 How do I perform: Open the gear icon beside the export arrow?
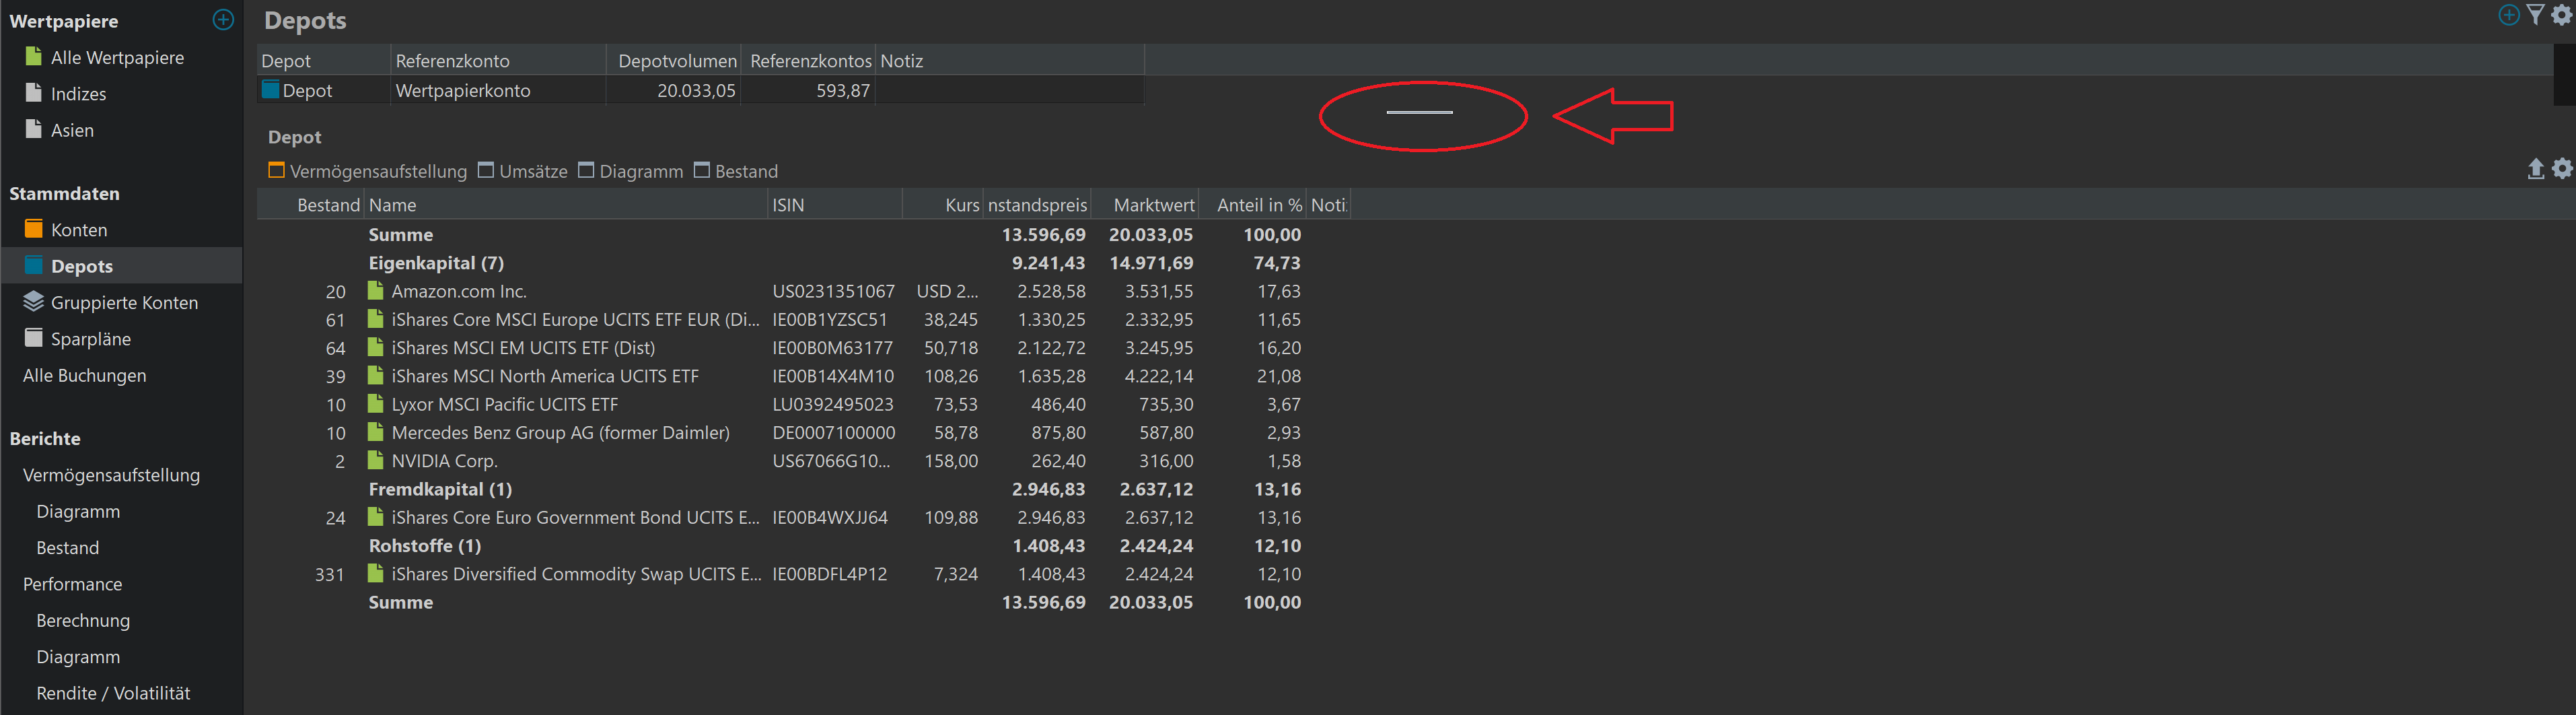pyautogui.click(x=2561, y=169)
